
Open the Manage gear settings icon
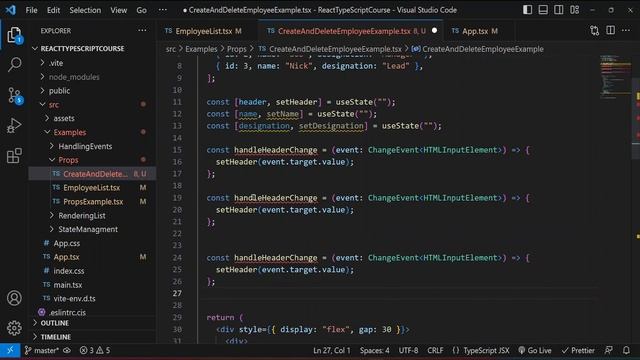tap(14, 328)
